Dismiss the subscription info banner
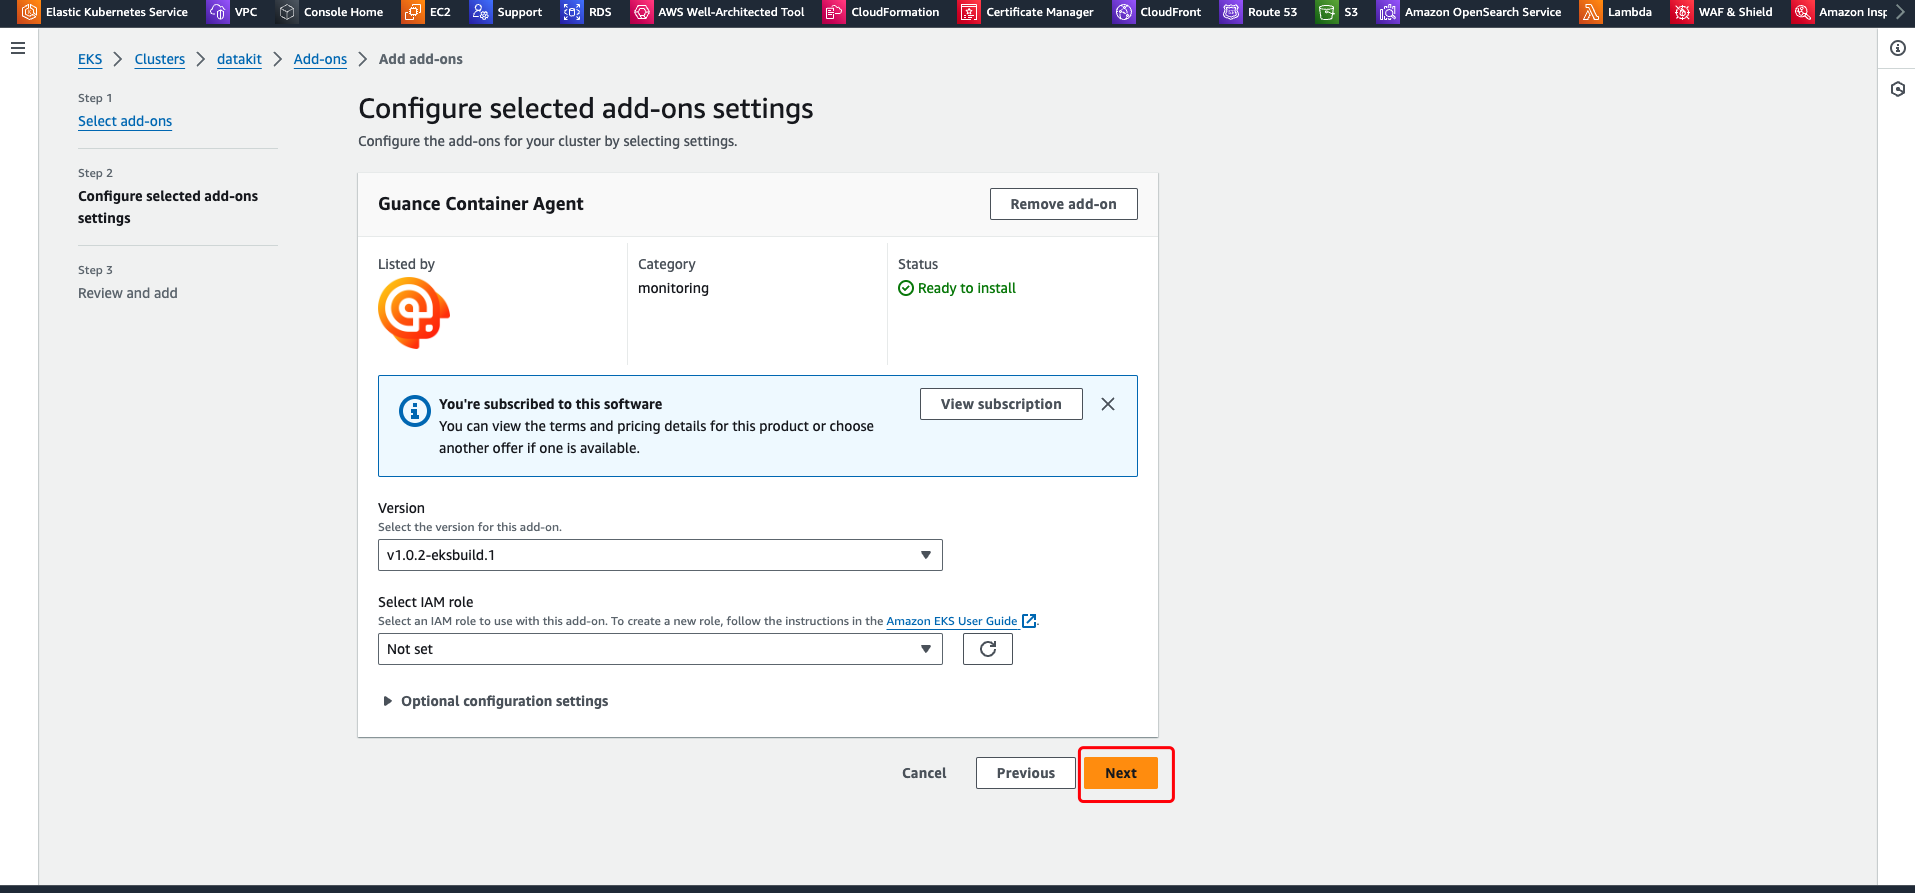Viewport: 1915px width, 893px height. click(x=1107, y=404)
